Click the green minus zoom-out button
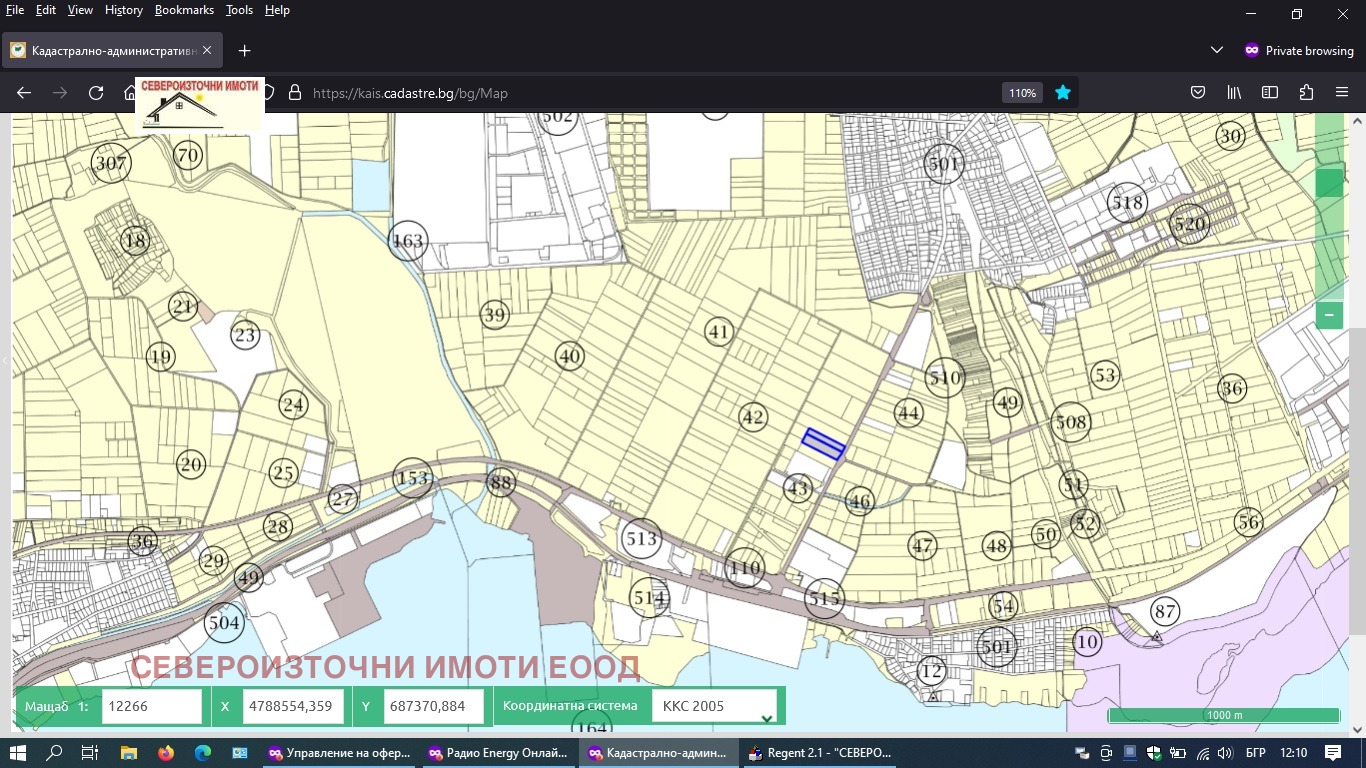 (x=1329, y=315)
